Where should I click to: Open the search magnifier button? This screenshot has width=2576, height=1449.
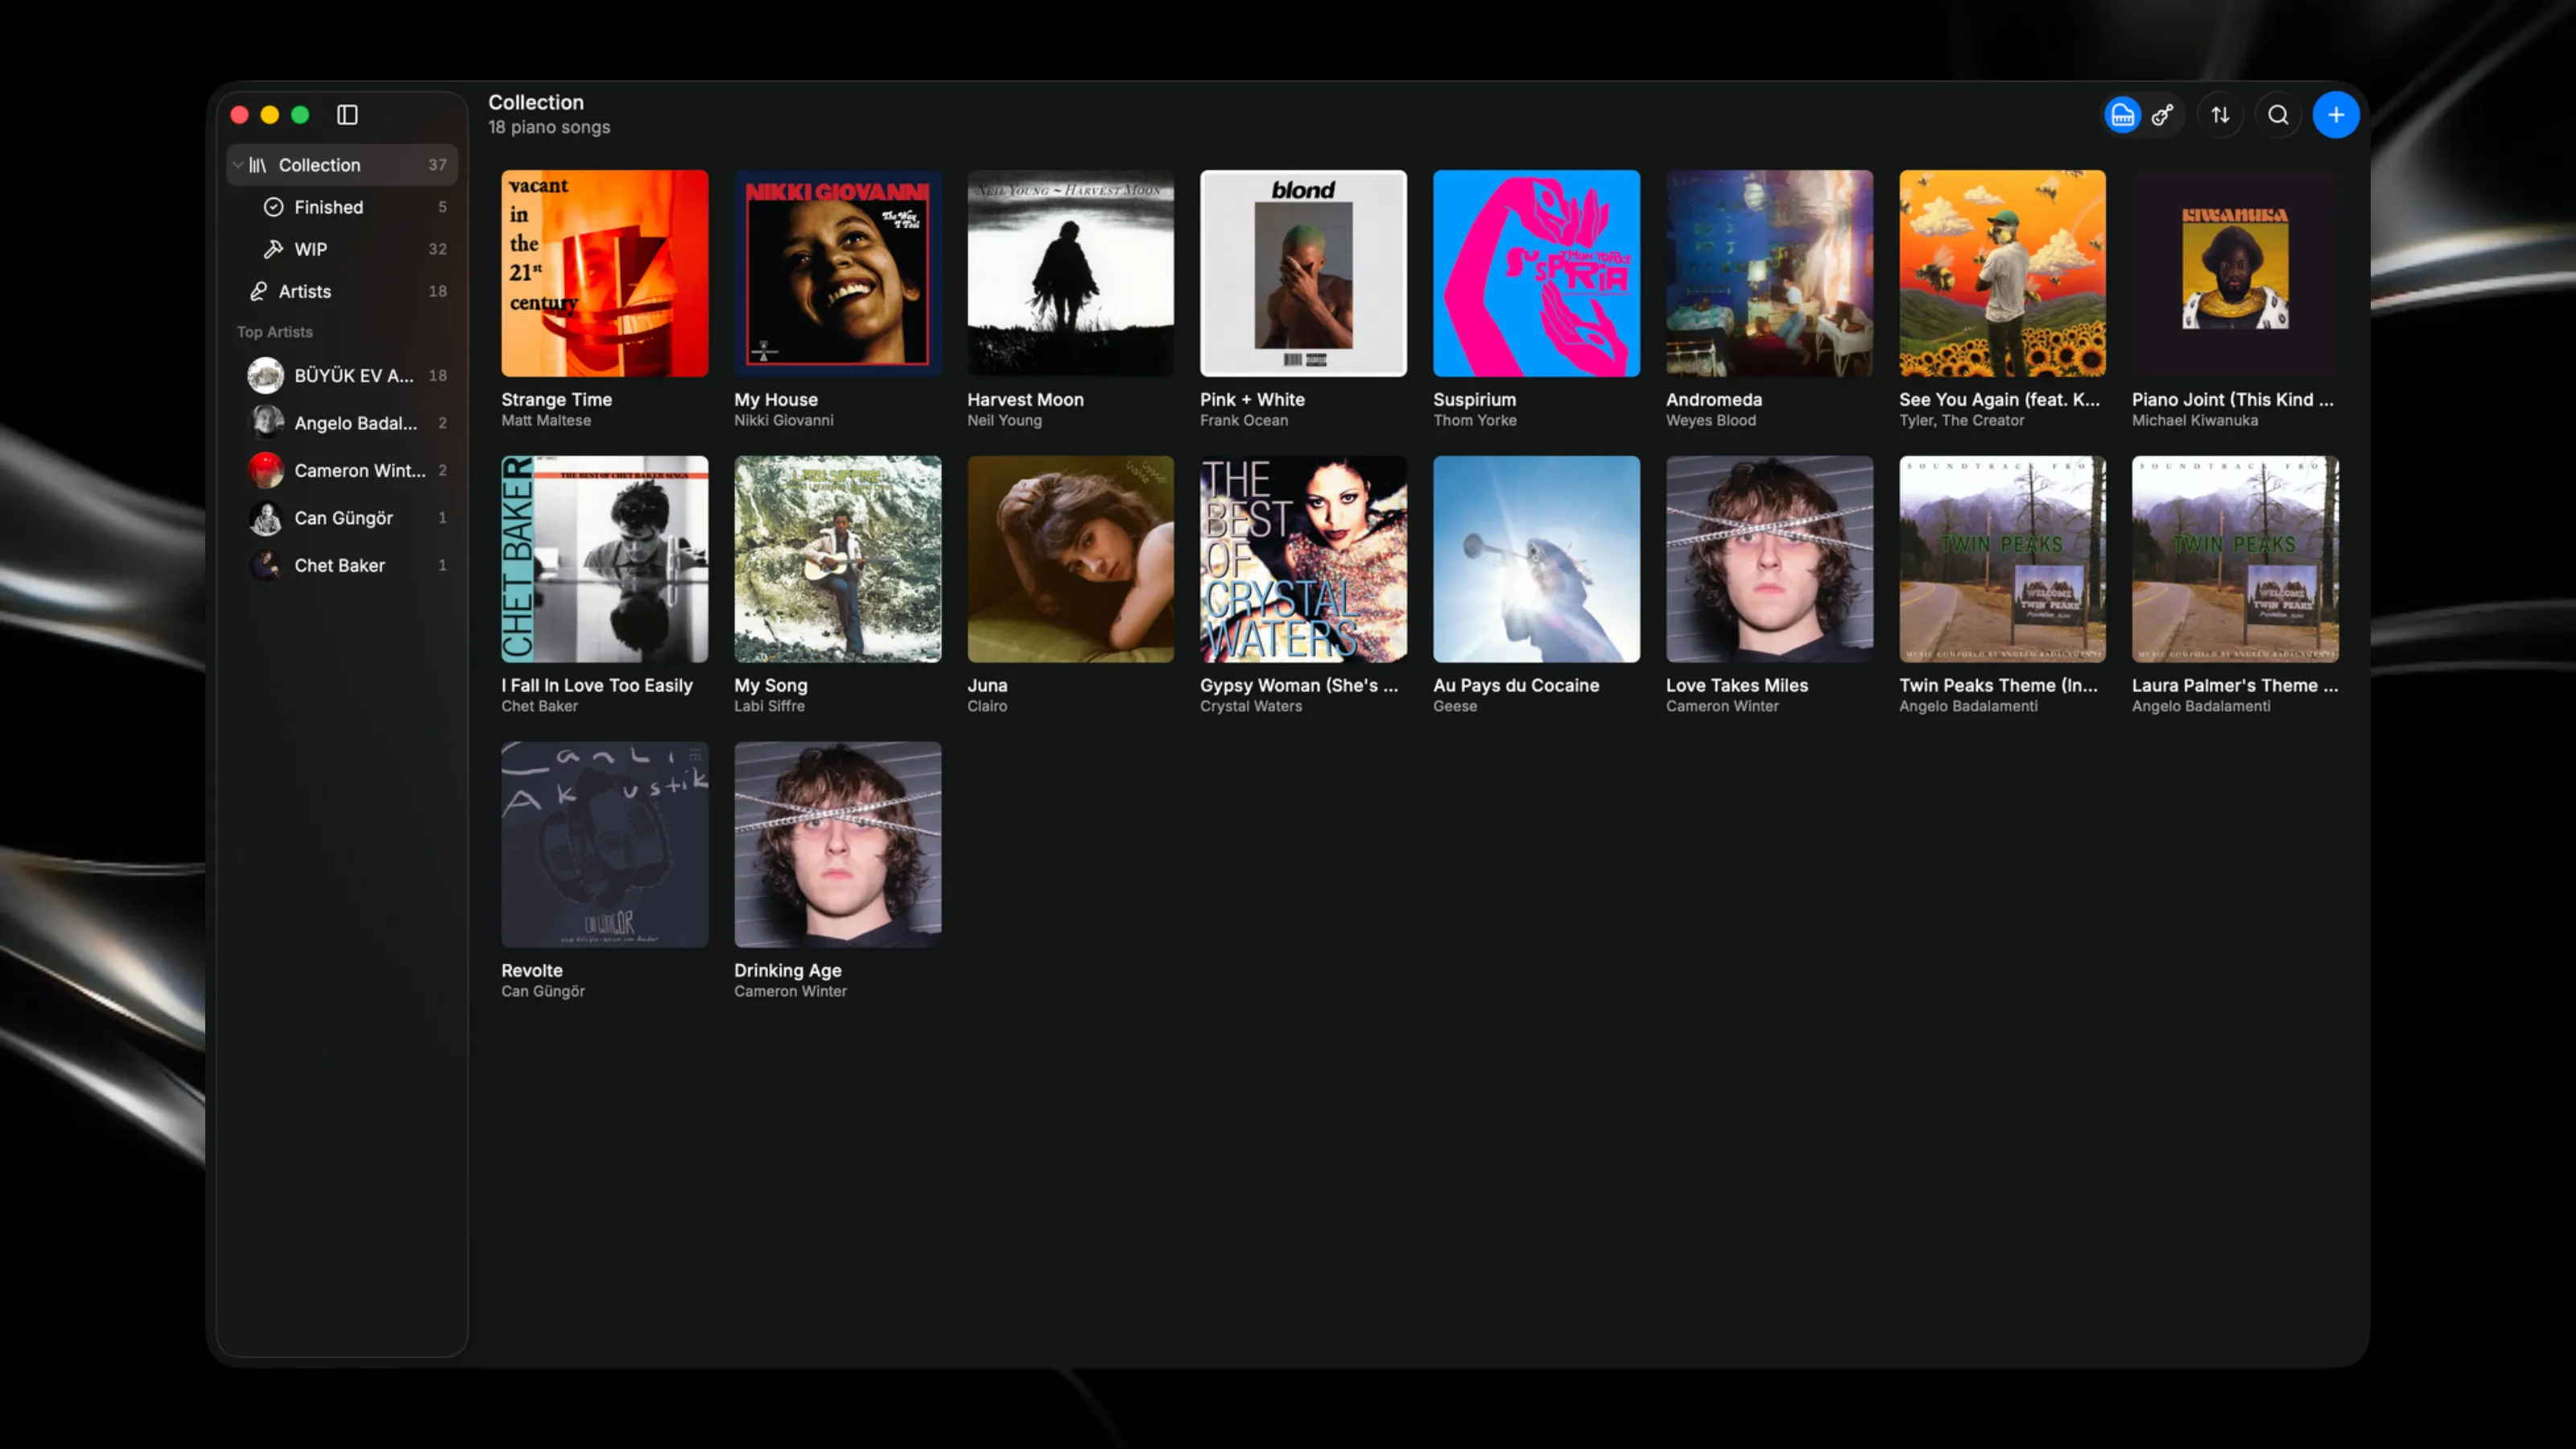(2278, 115)
